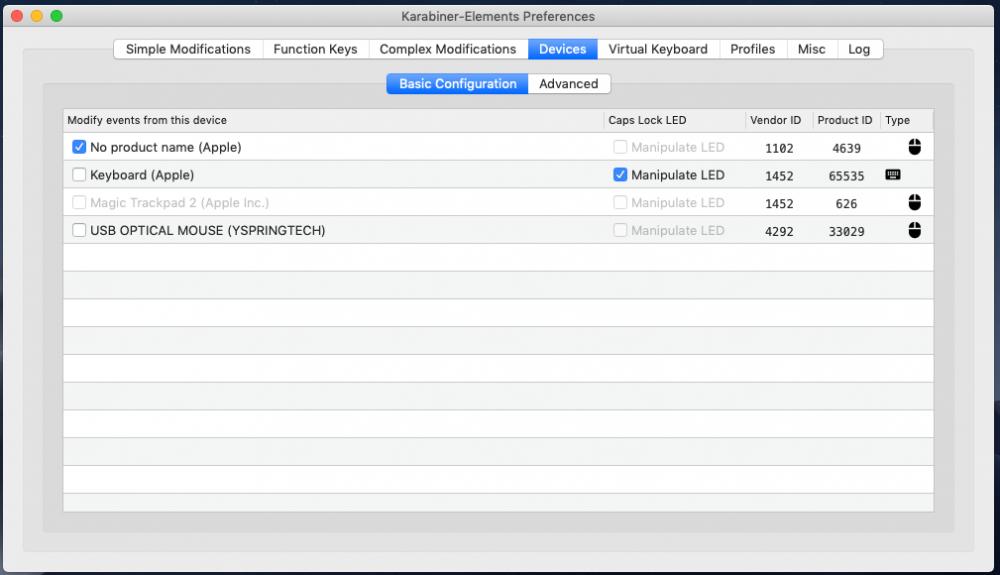
Task: Switch to the Advanced configuration segment
Action: point(568,84)
